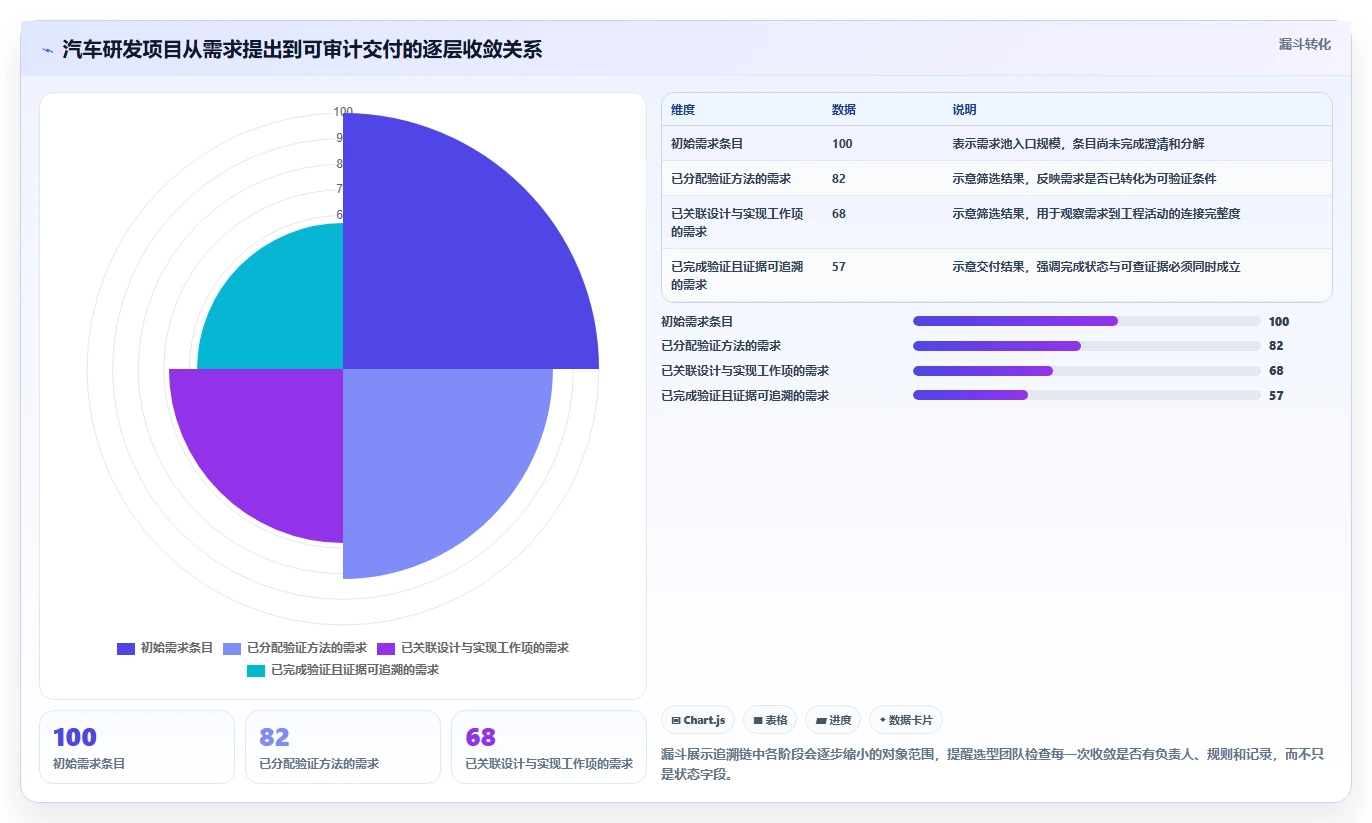Toggle 已分配验证方法的需求 legend item
The width and height of the screenshot is (1372, 823).
click(x=295, y=648)
